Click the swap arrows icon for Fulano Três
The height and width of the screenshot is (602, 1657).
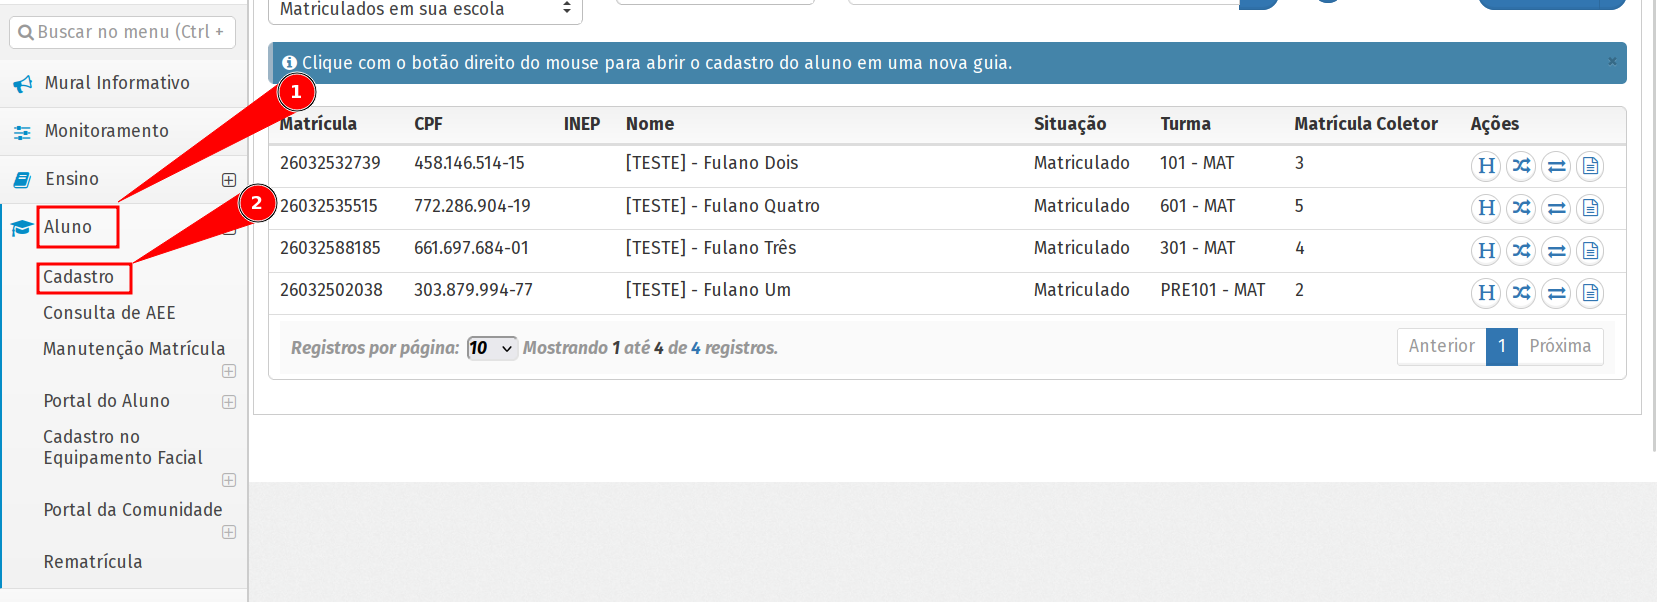(1556, 251)
